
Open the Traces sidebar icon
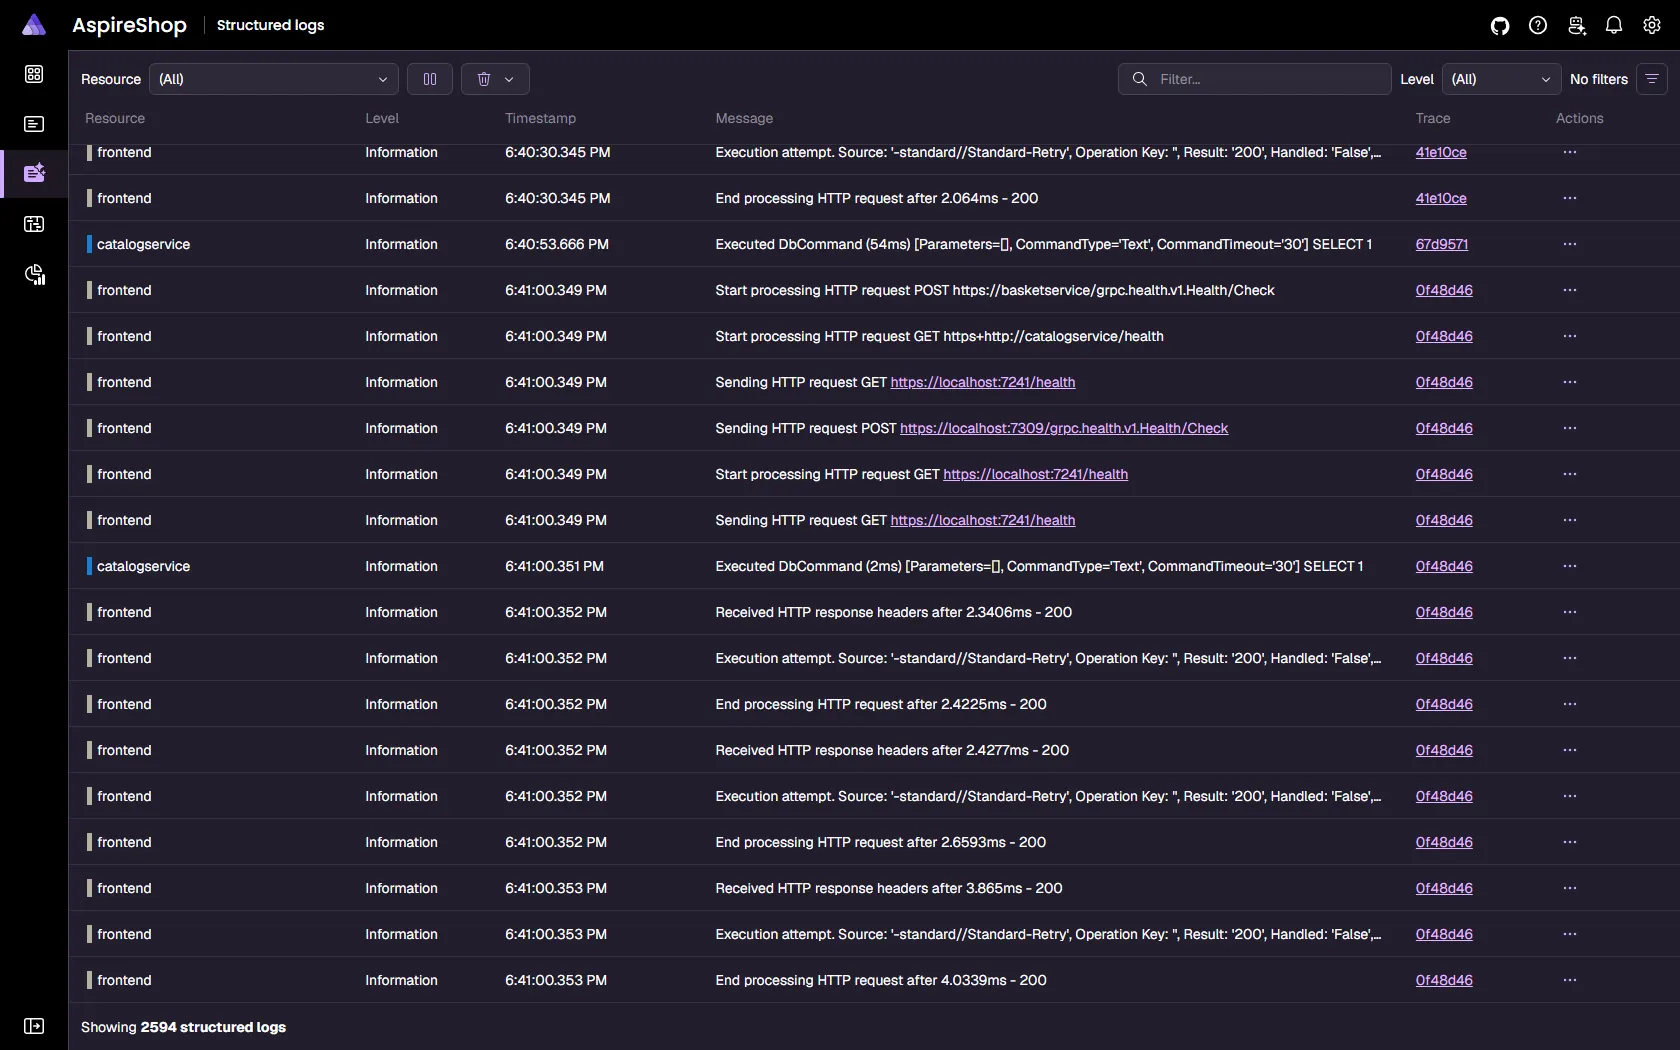pyautogui.click(x=34, y=224)
